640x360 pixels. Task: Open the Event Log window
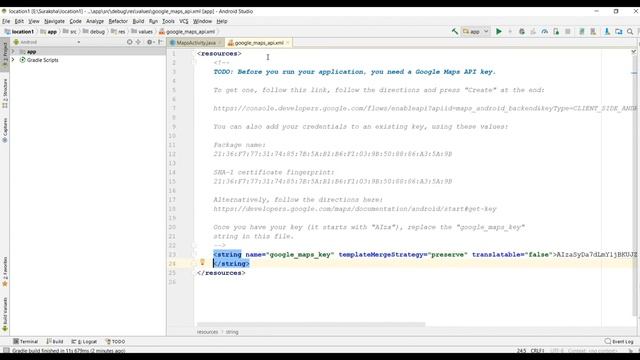[x=619, y=341]
